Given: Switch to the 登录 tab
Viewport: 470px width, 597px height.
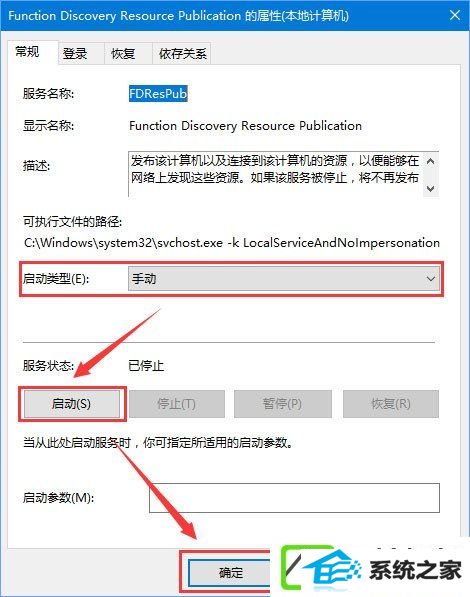Looking at the screenshot, I should point(75,53).
